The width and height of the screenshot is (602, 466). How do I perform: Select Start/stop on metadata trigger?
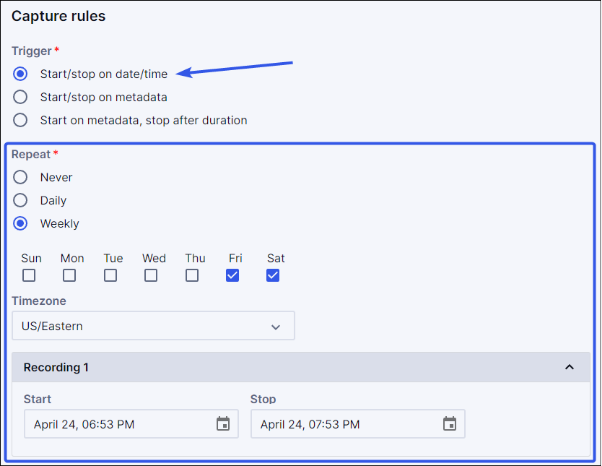click(20, 97)
